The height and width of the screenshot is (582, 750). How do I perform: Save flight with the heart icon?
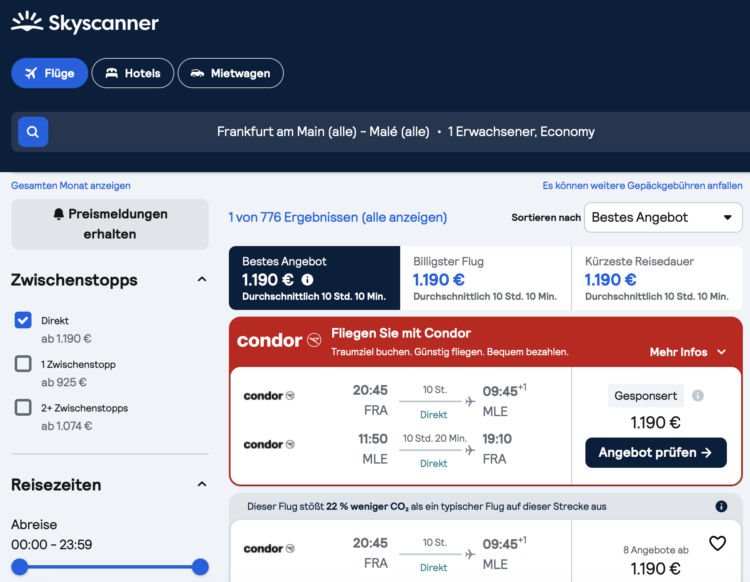[717, 543]
